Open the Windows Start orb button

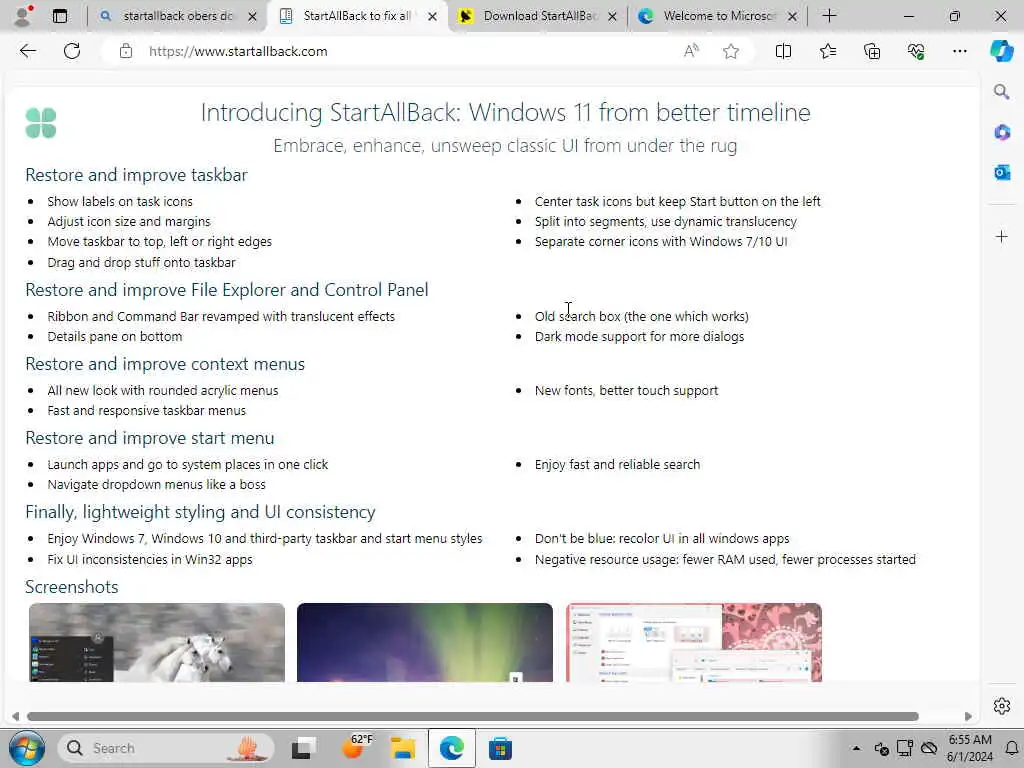(26, 748)
